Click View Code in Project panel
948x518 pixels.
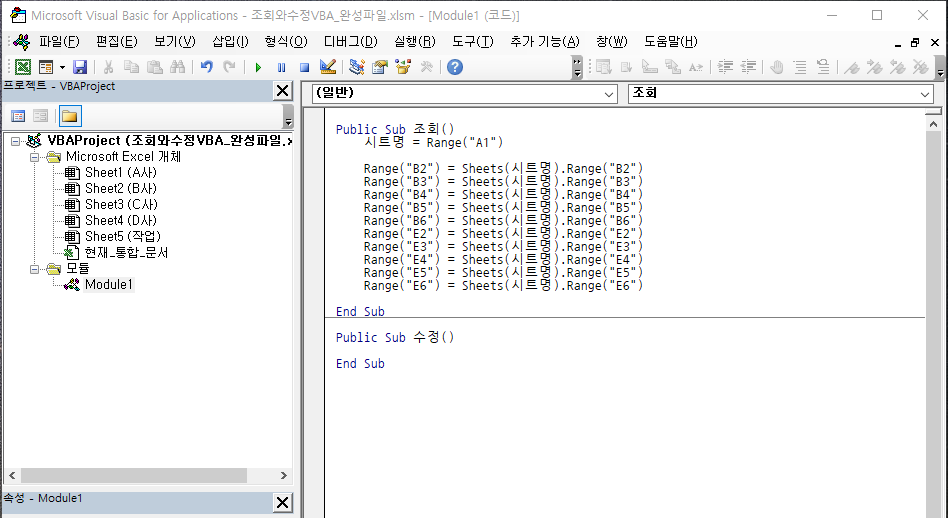coord(19,116)
